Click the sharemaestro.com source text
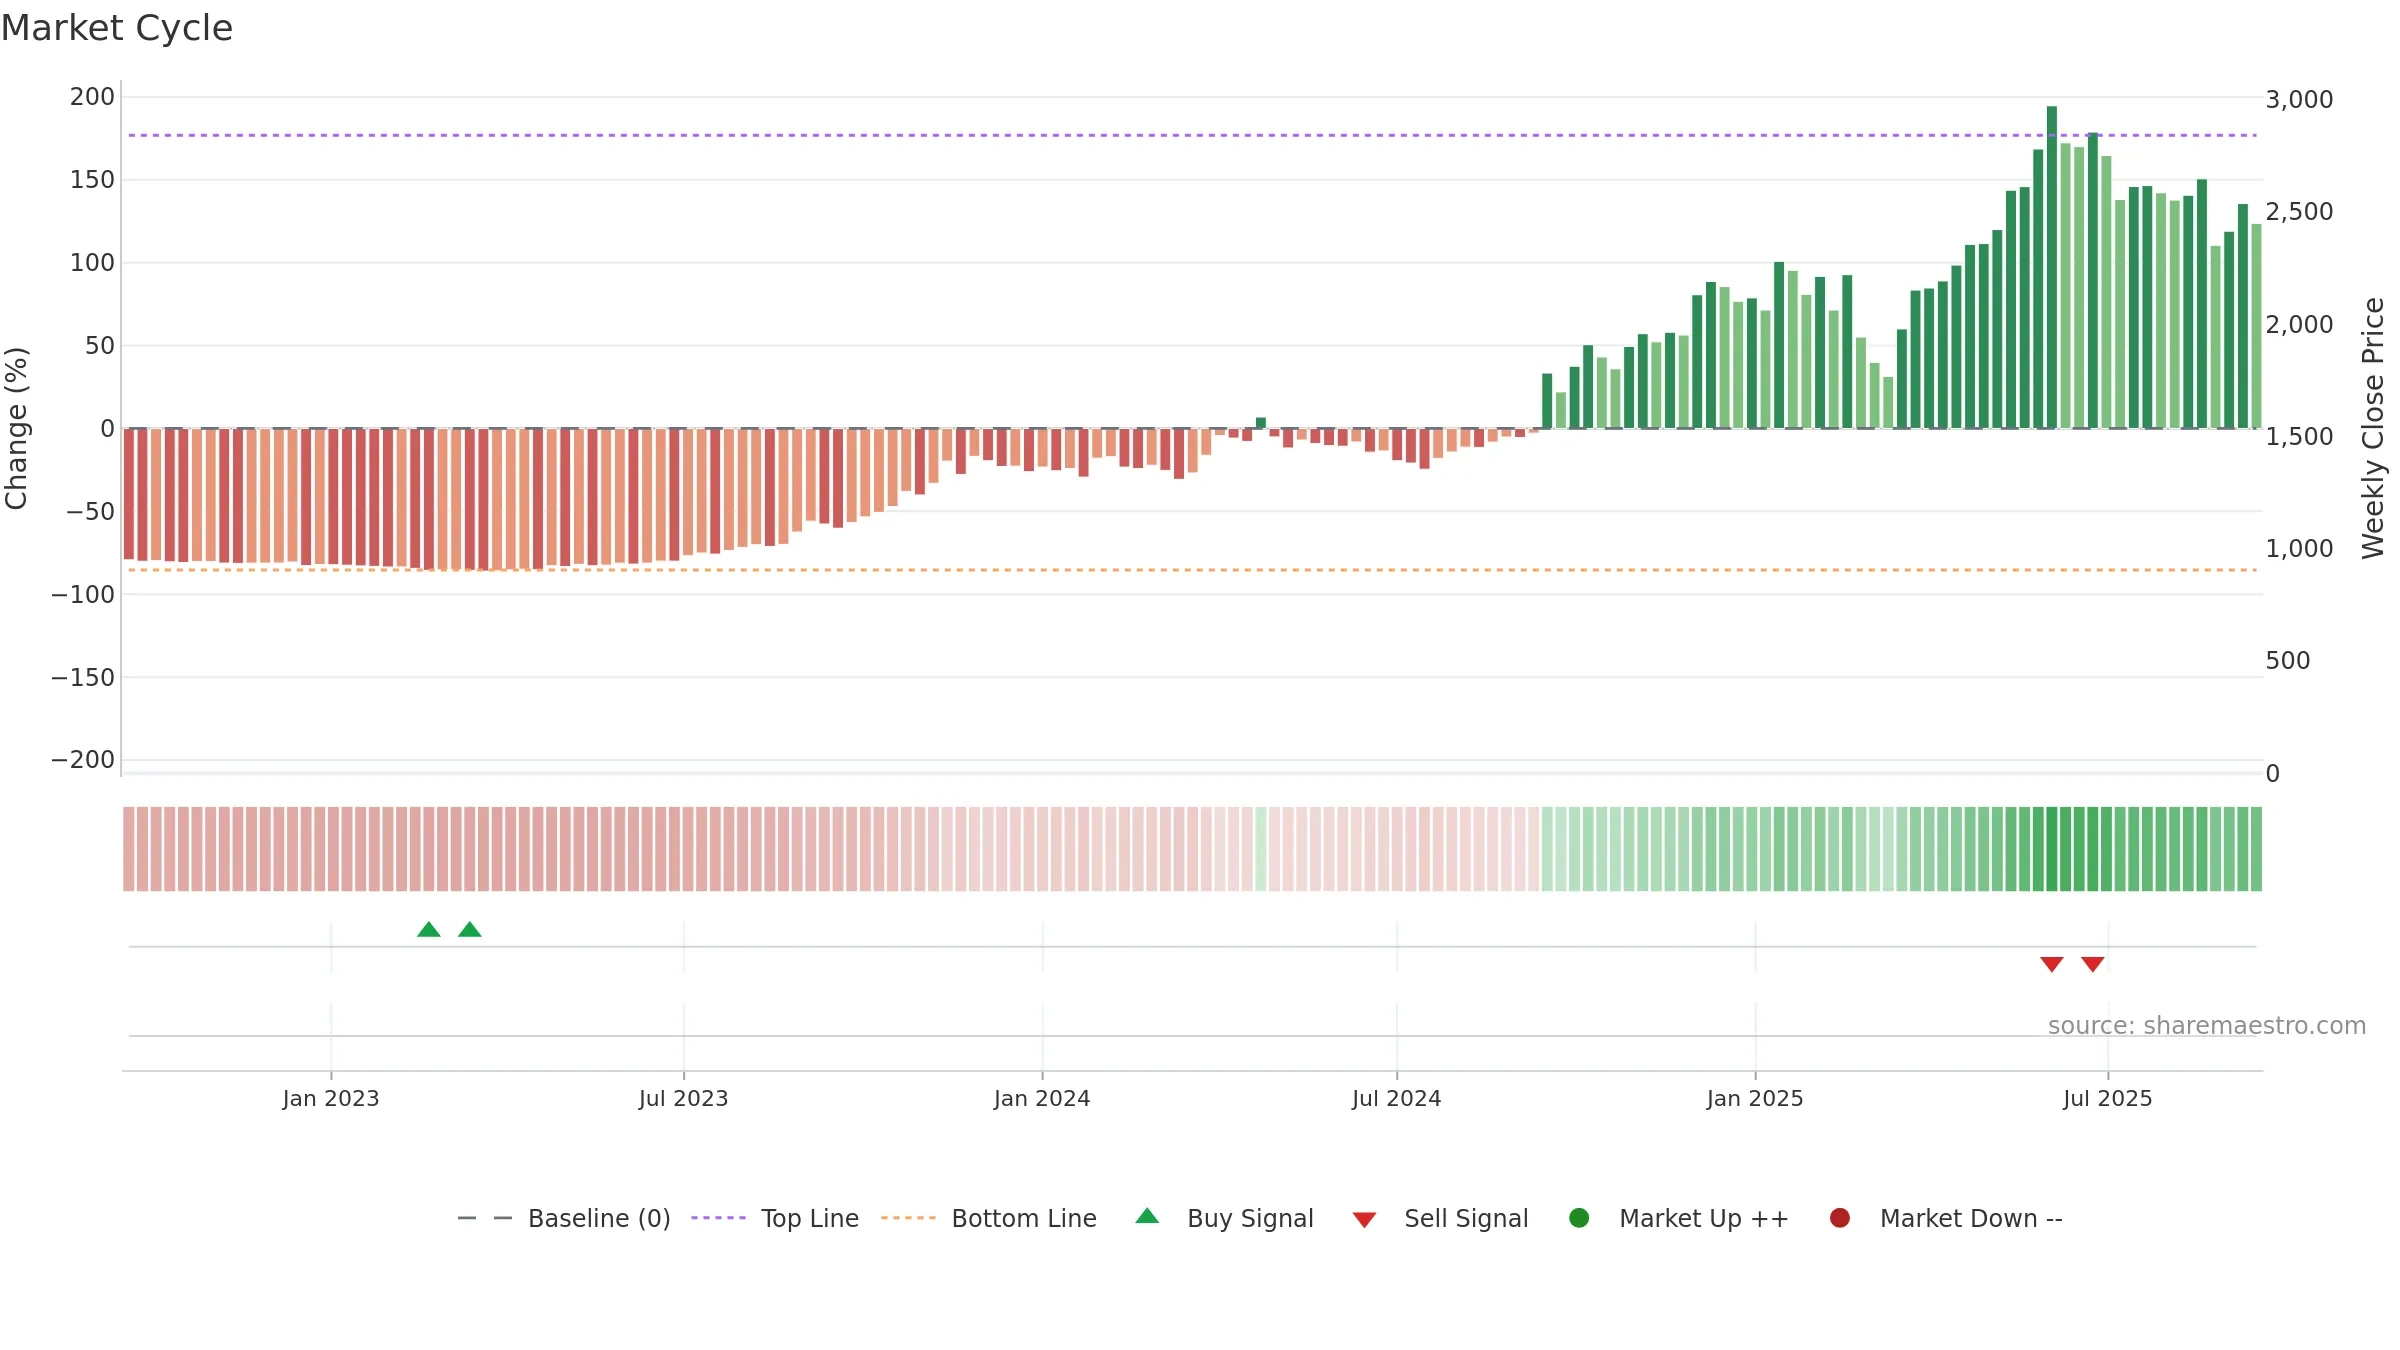Image resolution: width=2400 pixels, height=1350 pixels. [2207, 1026]
